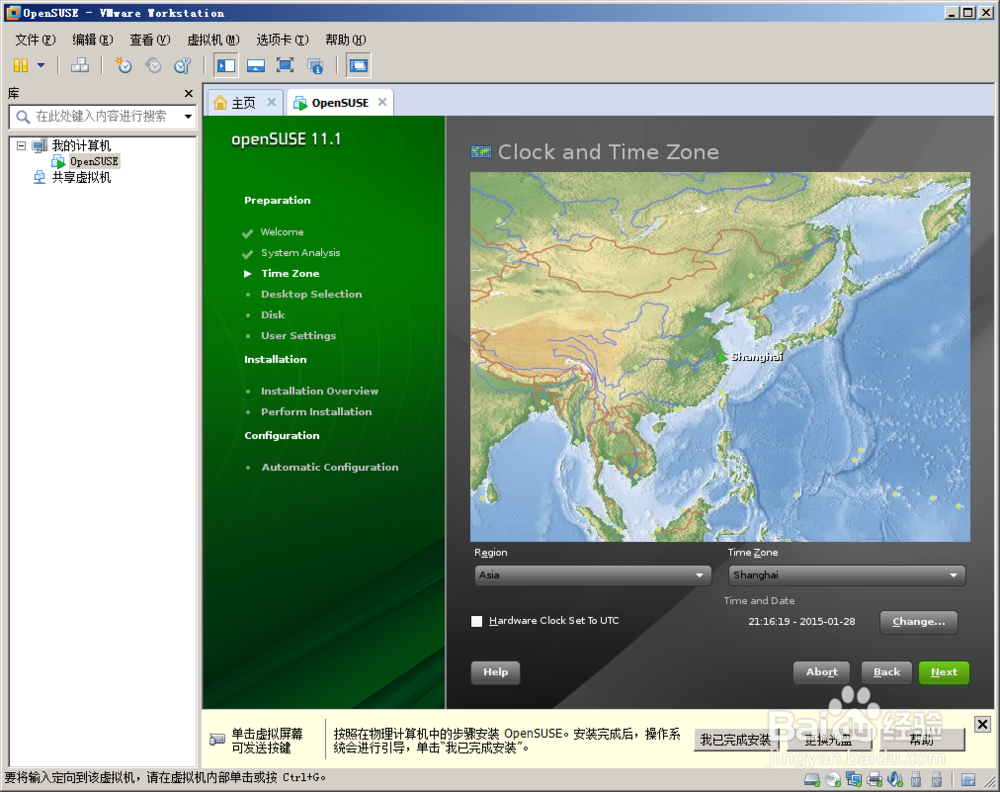The width and height of the screenshot is (1000, 792).
Task: Open the Region dropdown showing Asia
Action: (592, 575)
